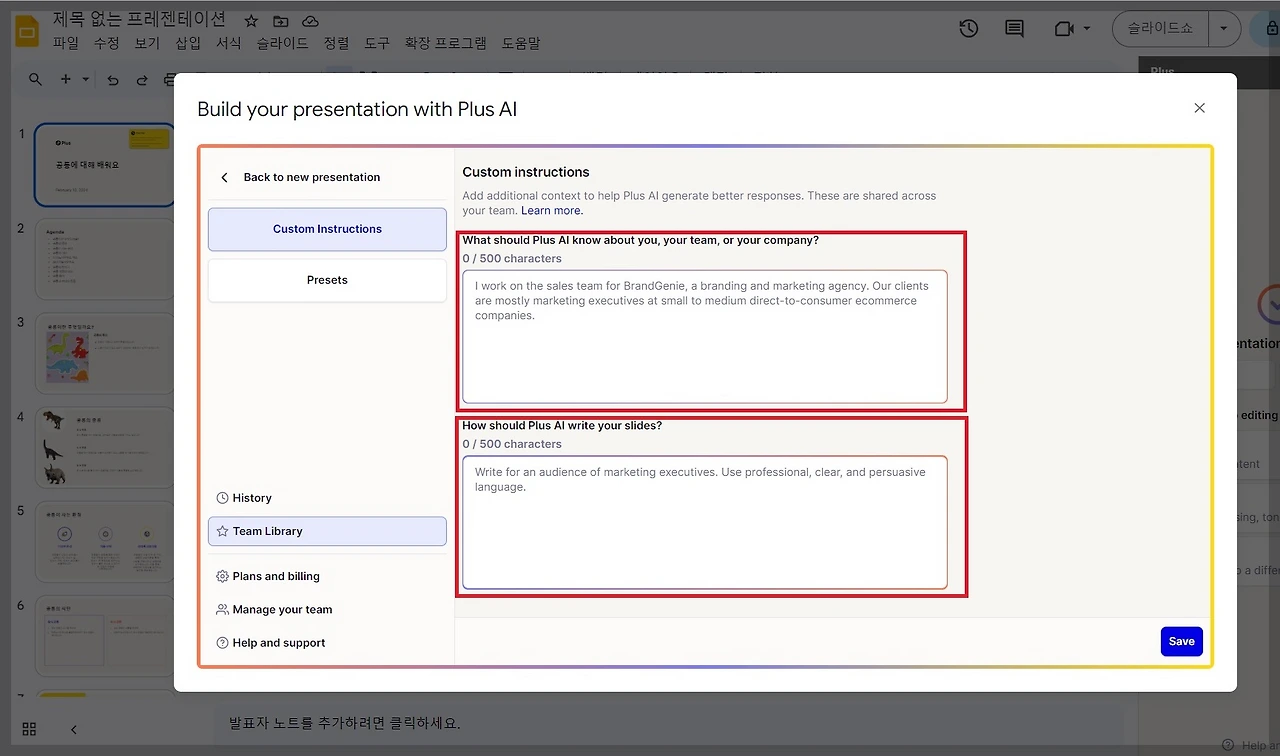Open the 보기 menu
This screenshot has width=1280, height=756.
tap(147, 43)
